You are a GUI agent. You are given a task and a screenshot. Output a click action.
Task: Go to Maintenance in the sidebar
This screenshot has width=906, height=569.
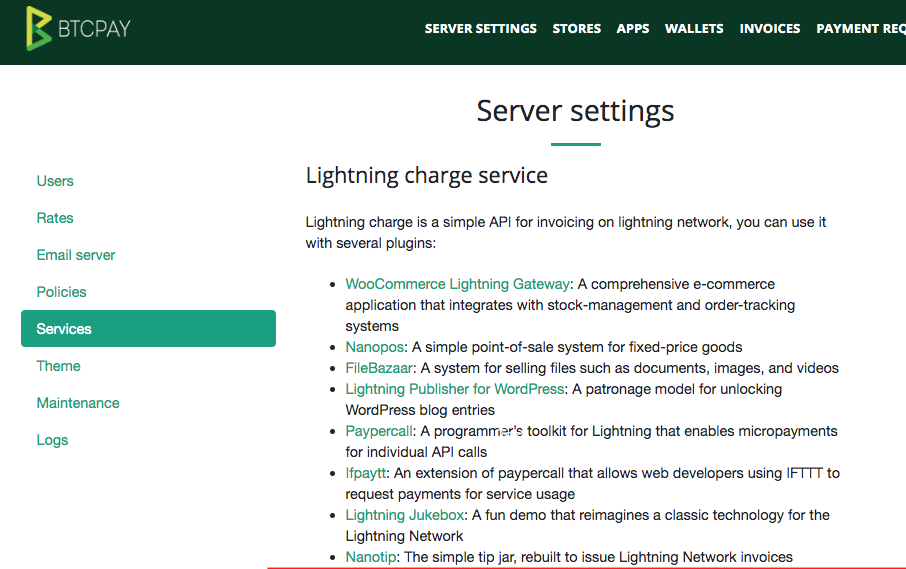[x=78, y=403]
